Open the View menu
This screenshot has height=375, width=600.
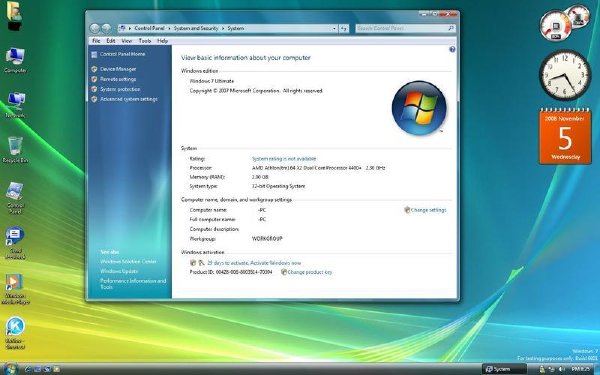[x=127, y=41]
